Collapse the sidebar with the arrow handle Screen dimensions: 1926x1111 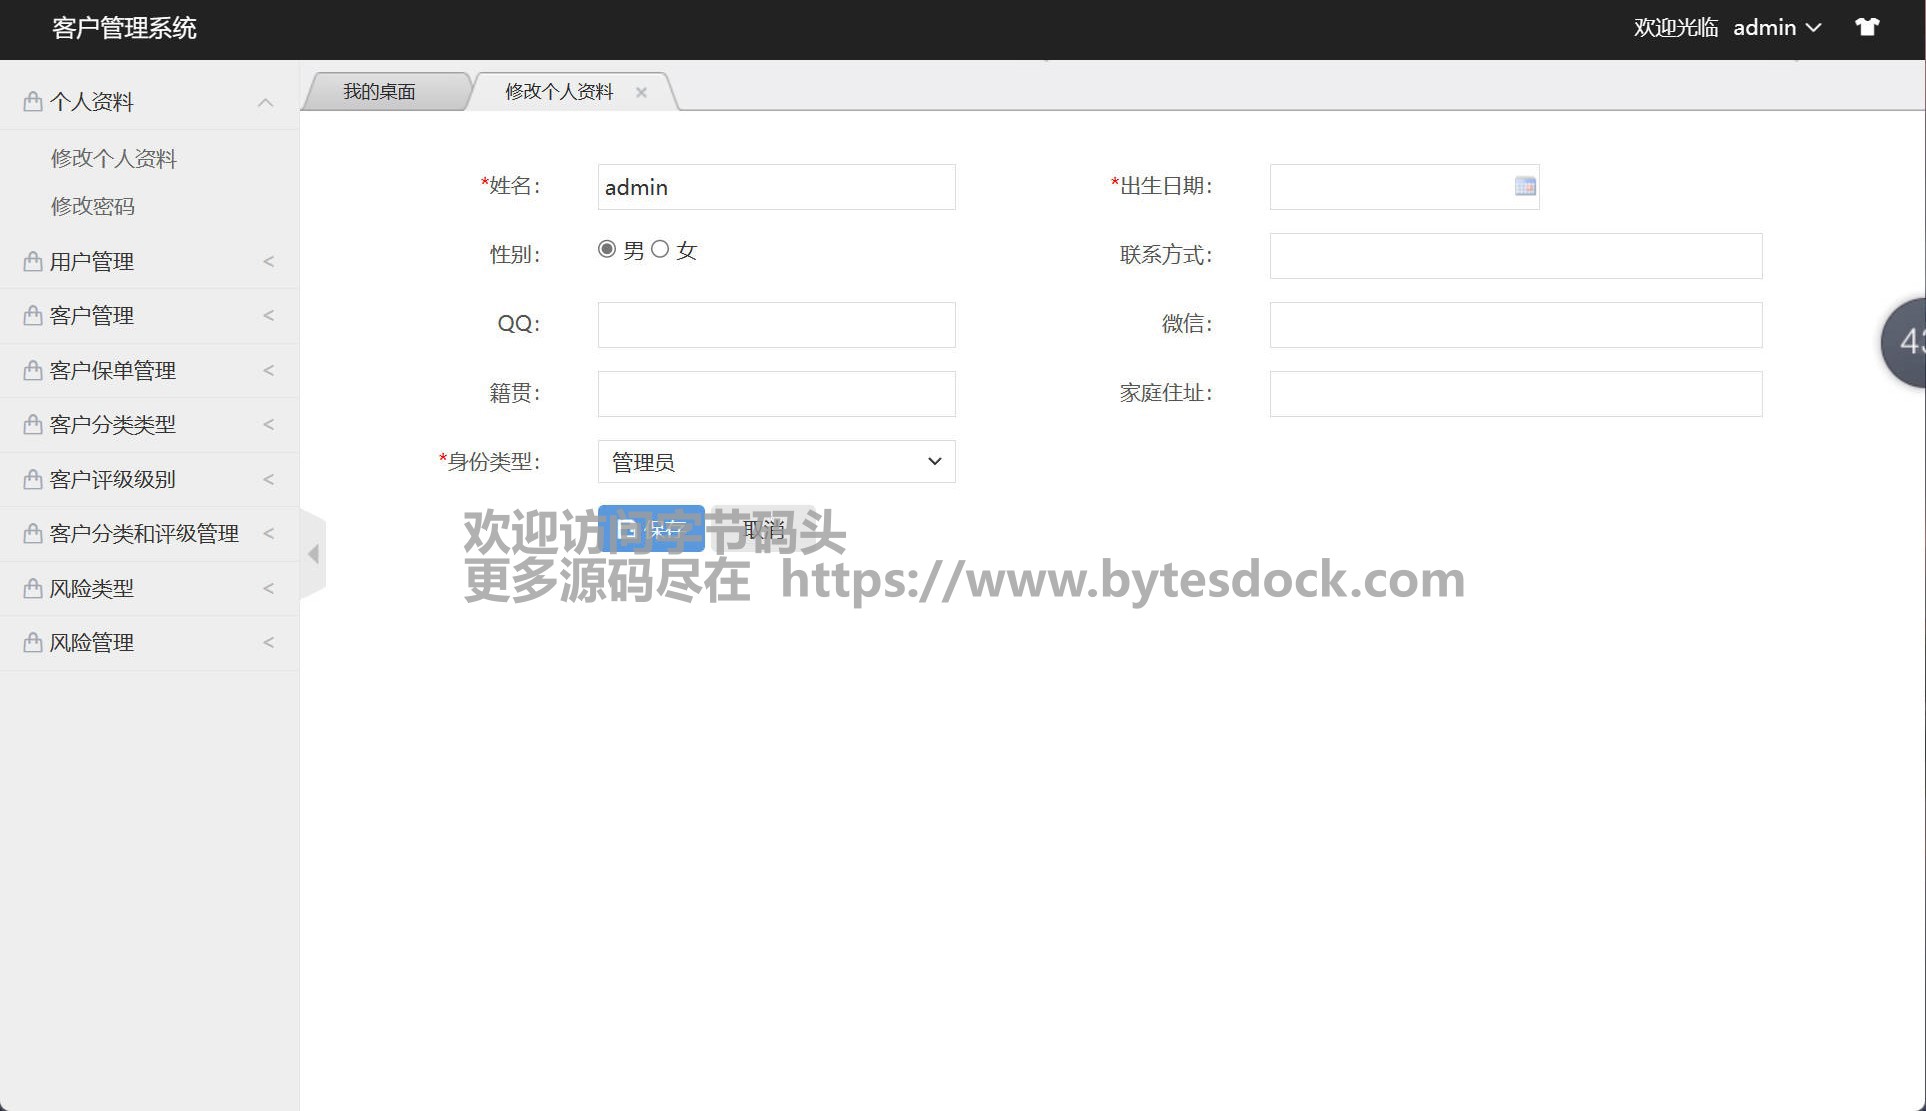313,553
